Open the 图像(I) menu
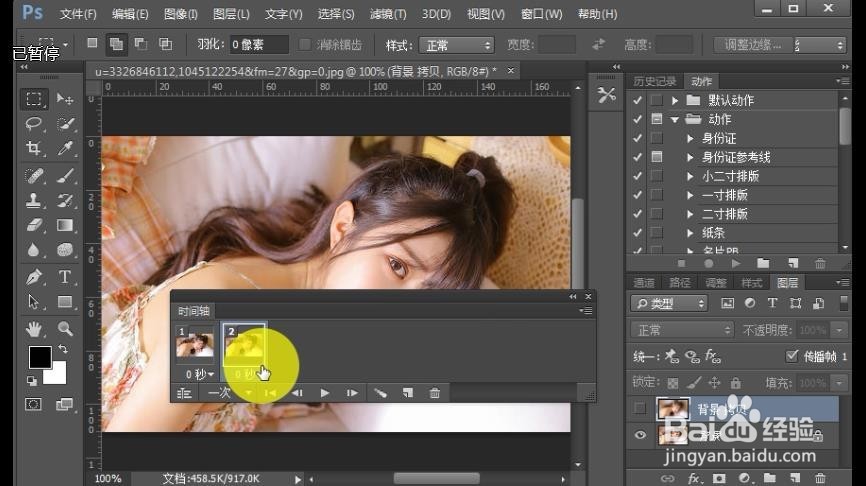The height and width of the screenshot is (486, 866). tap(181, 14)
